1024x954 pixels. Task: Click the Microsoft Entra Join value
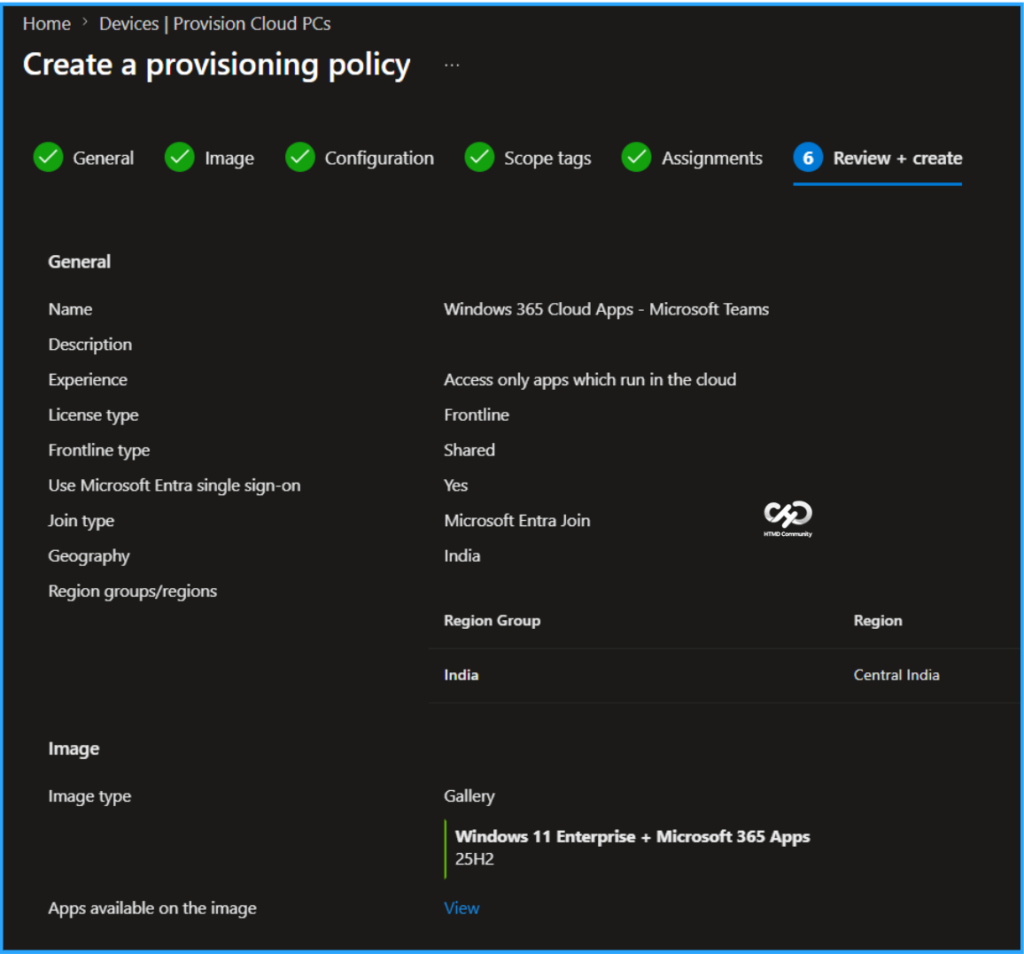[517, 520]
